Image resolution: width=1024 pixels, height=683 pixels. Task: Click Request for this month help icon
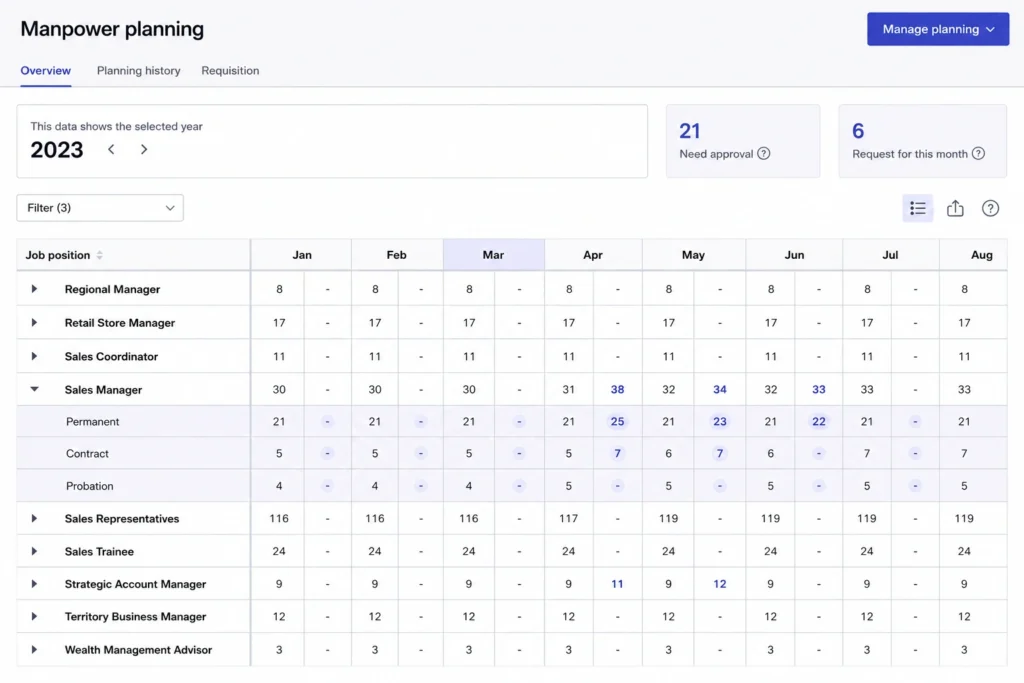978,153
